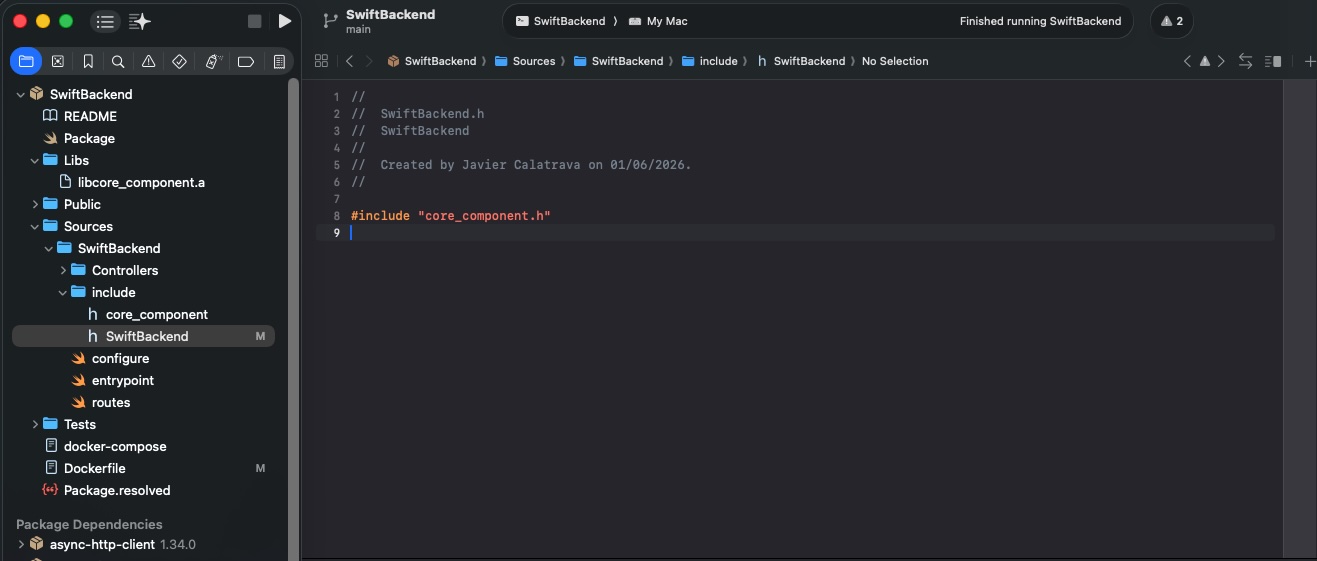This screenshot has width=1317, height=561.
Task: Collapse the Sources folder
Action: click(x=35, y=226)
